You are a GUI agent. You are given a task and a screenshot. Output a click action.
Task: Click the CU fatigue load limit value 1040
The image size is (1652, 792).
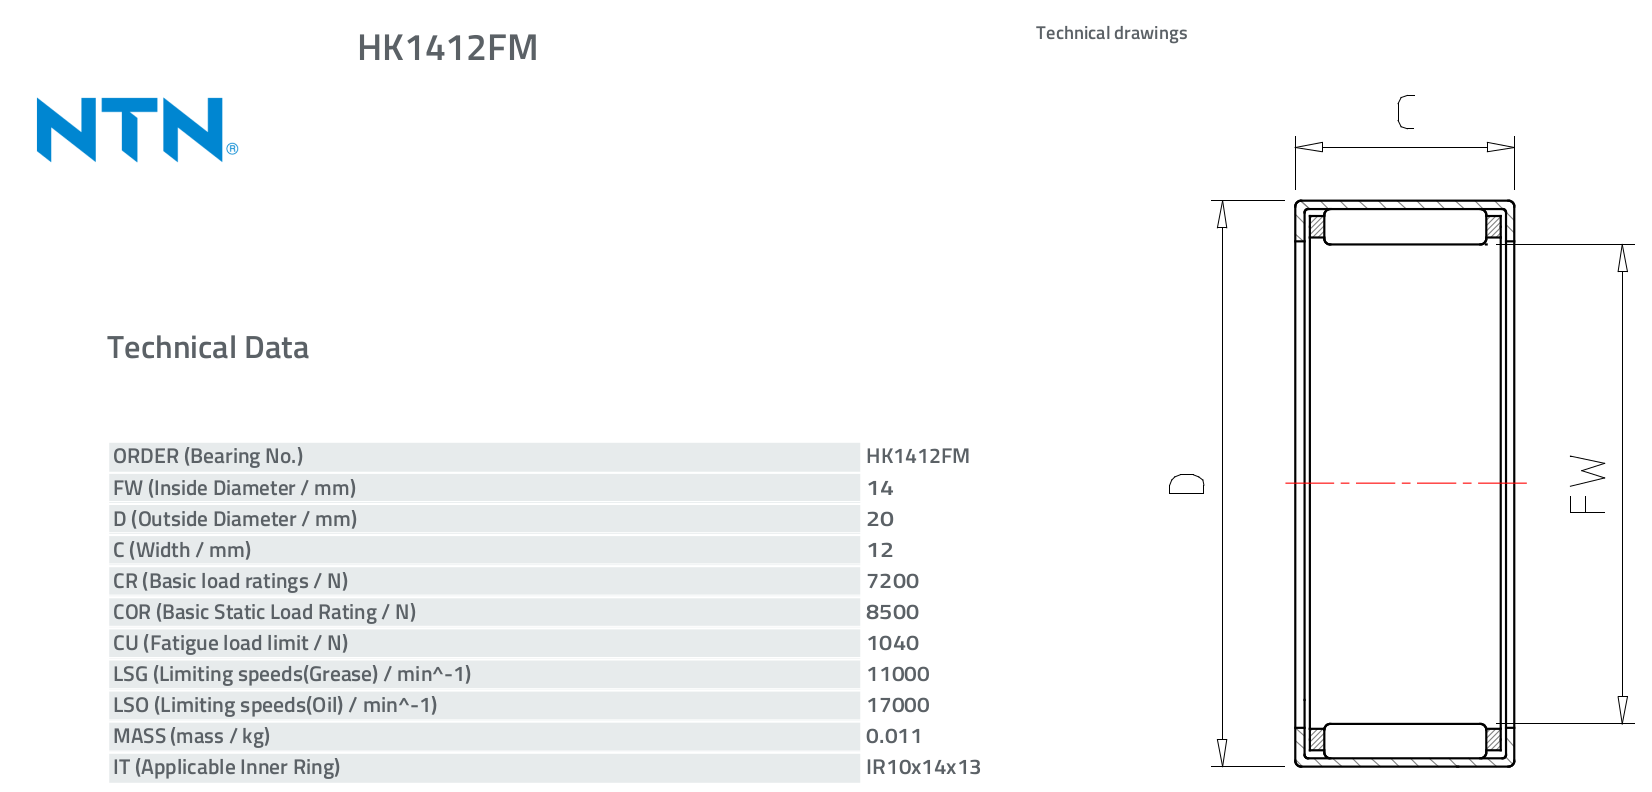892,643
